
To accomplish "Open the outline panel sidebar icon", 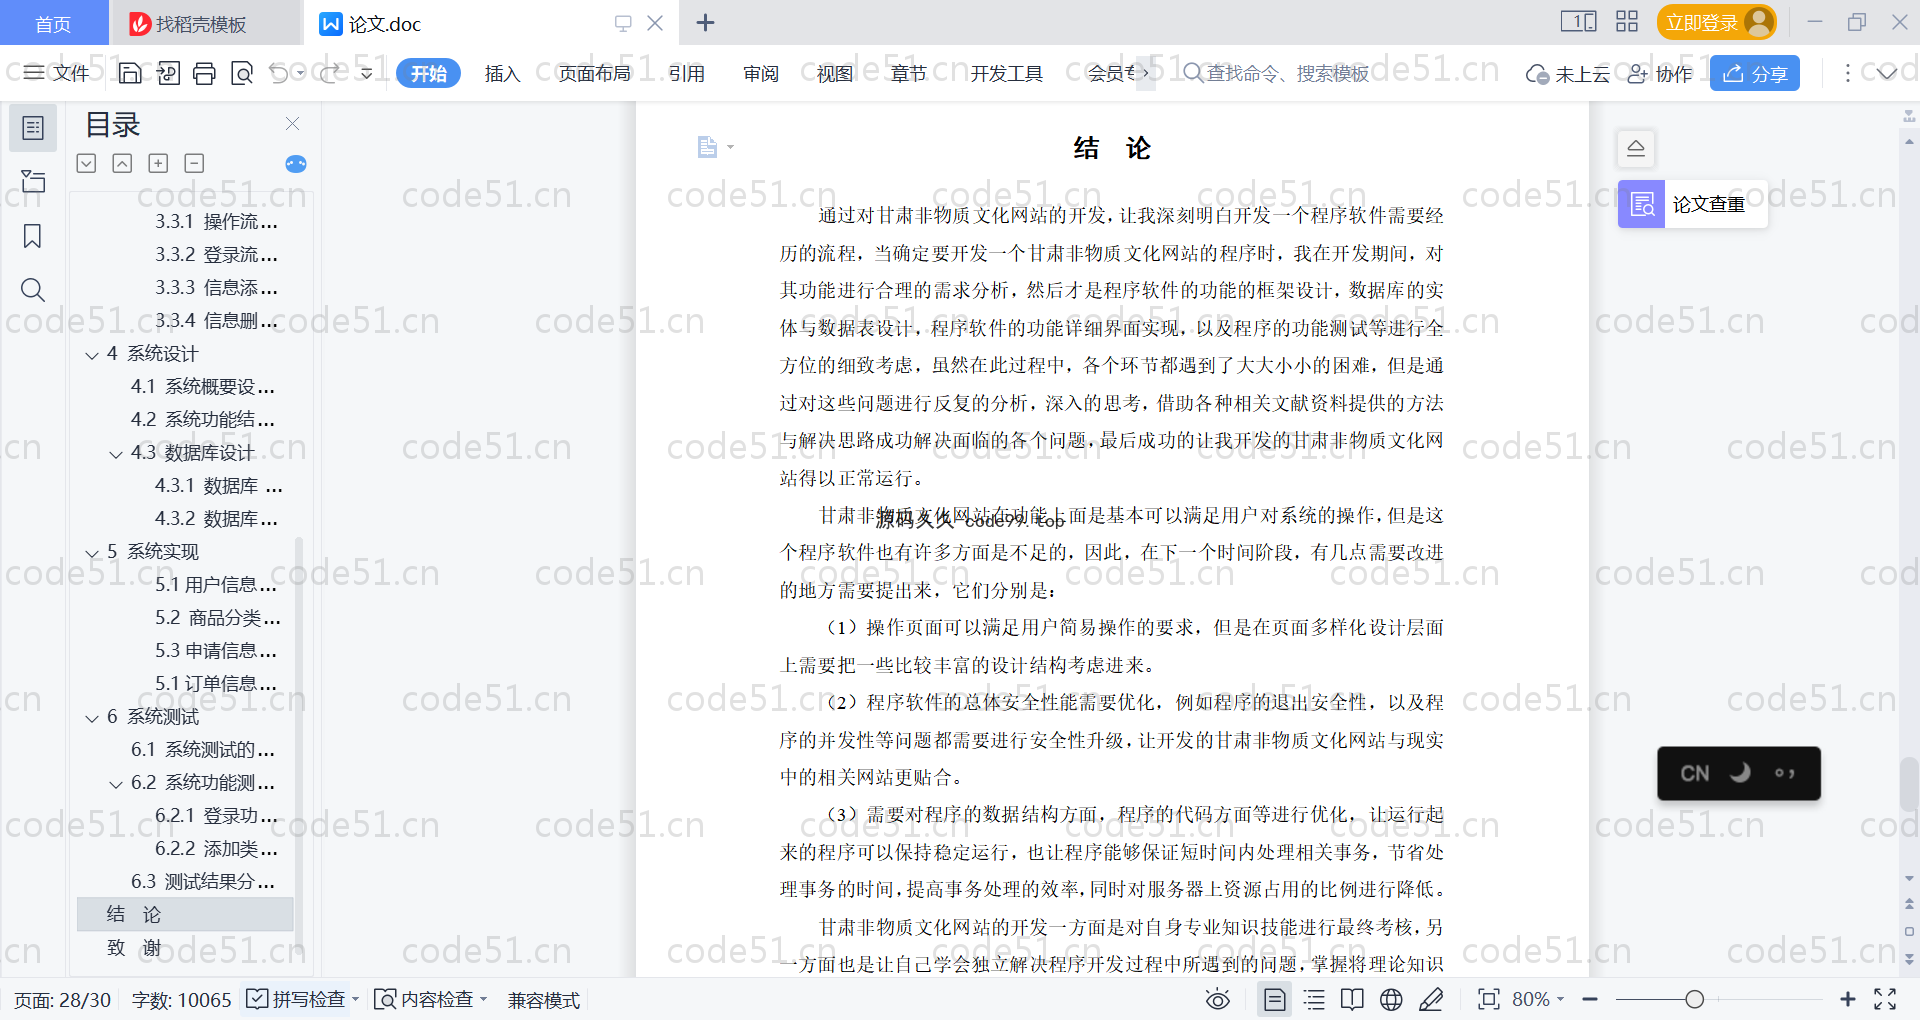I will tap(33, 128).
